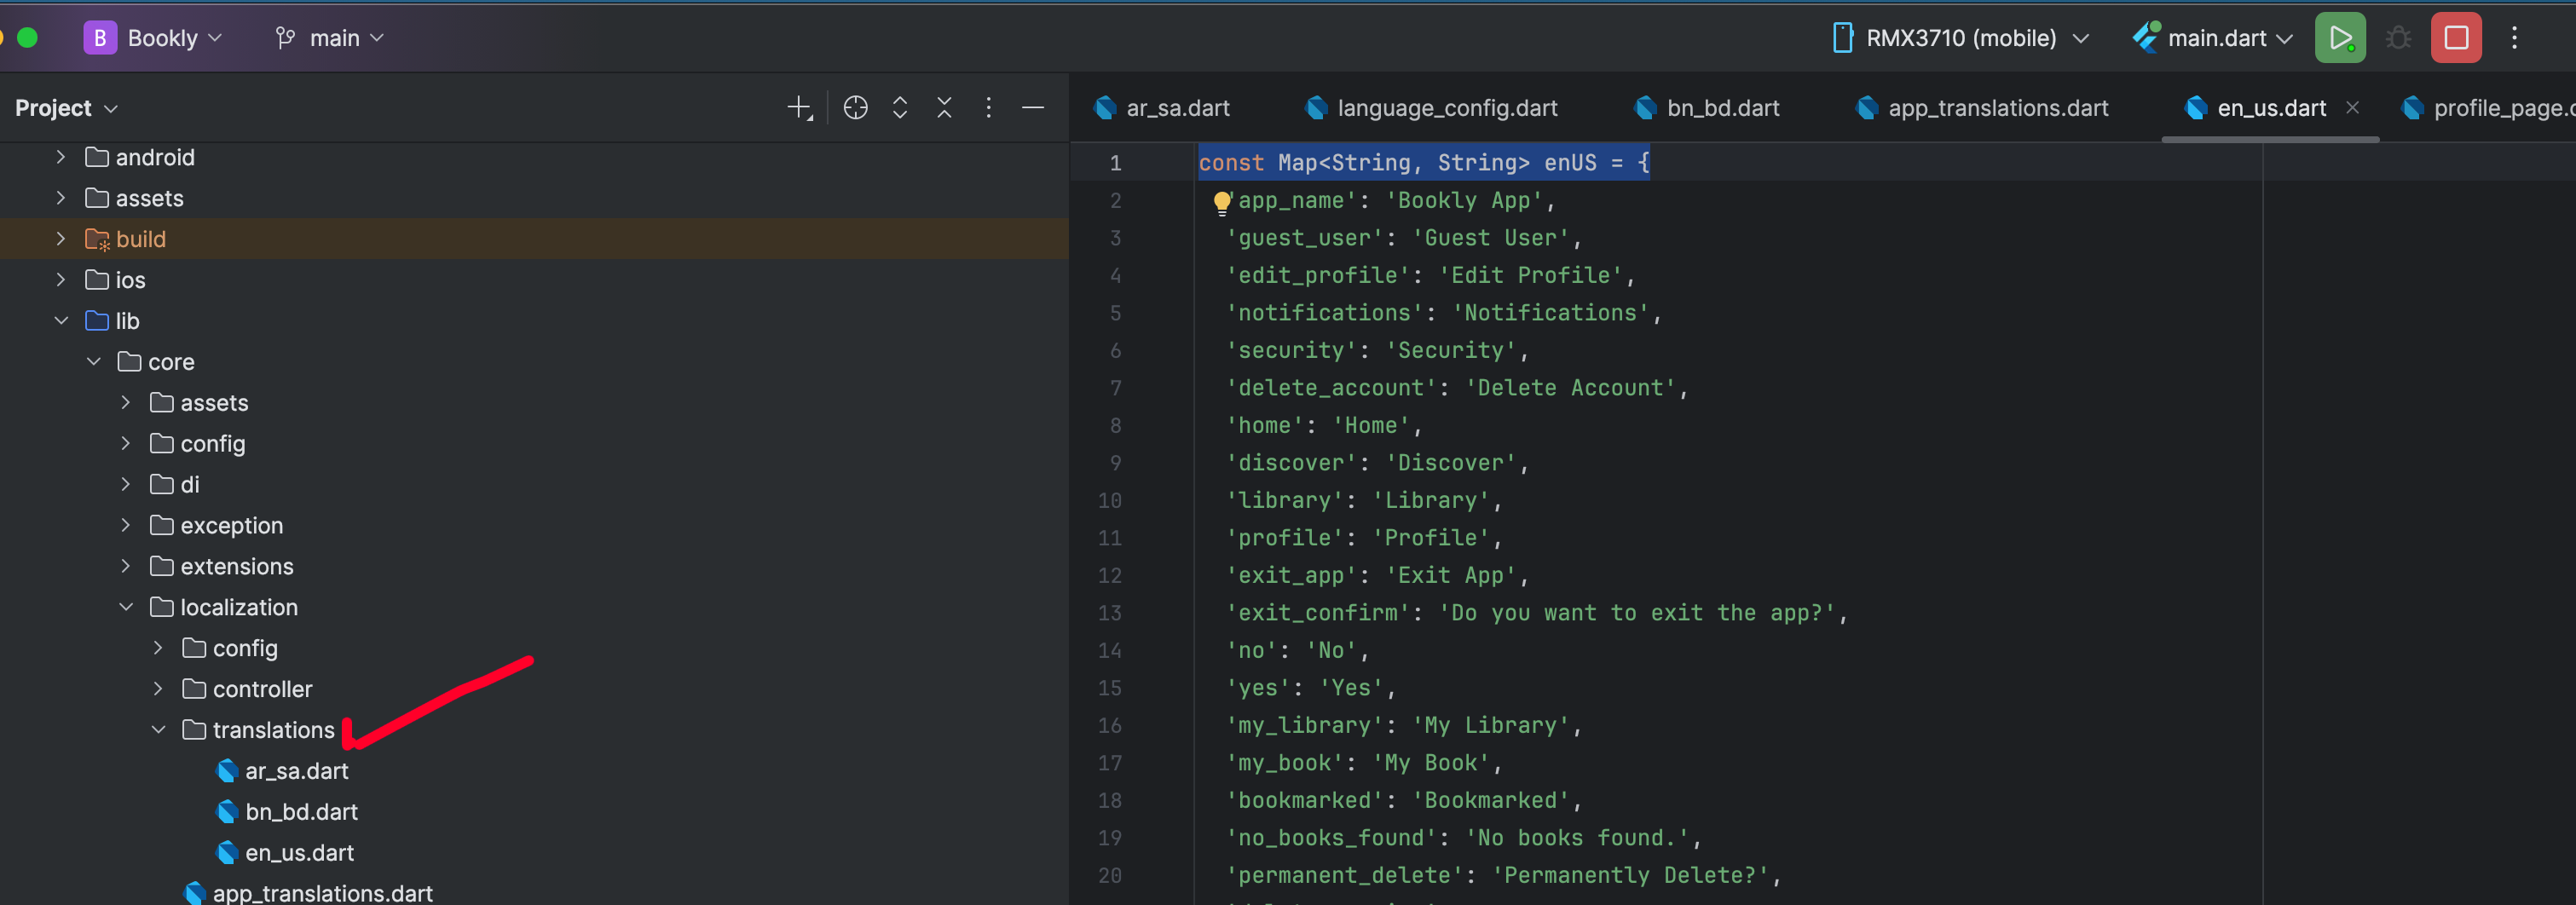The height and width of the screenshot is (905, 2576).
Task: Switch to the bn_bd.dart tab
Action: coord(1708,108)
